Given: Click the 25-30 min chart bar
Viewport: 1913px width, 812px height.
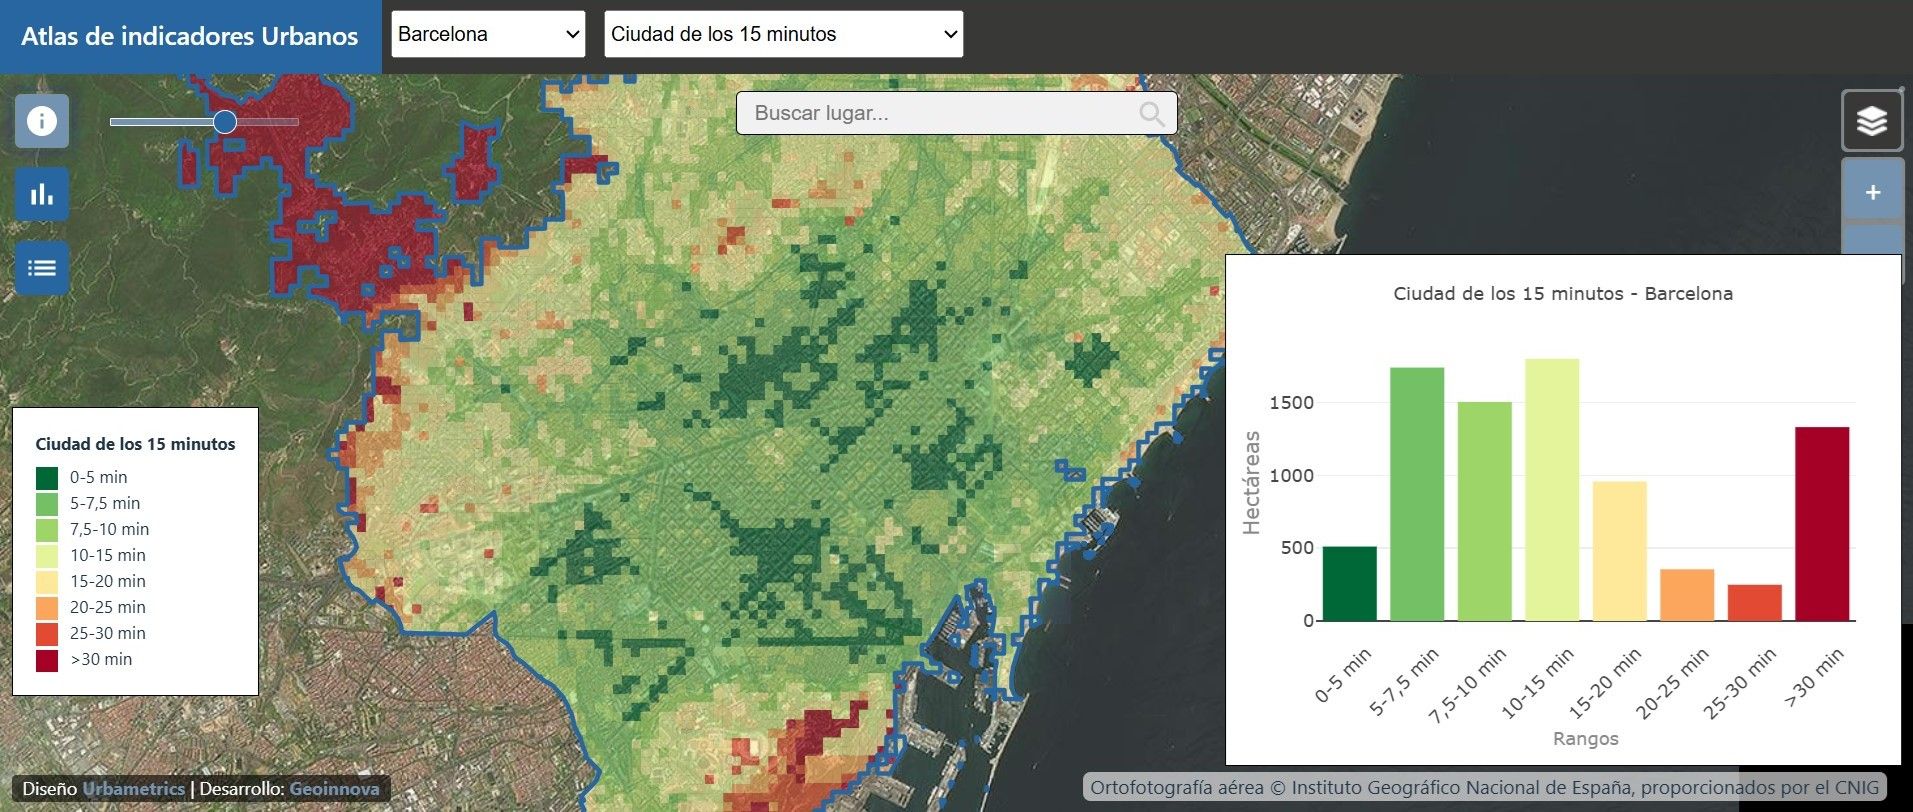Looking at the screenshot, I should 1754,603.
